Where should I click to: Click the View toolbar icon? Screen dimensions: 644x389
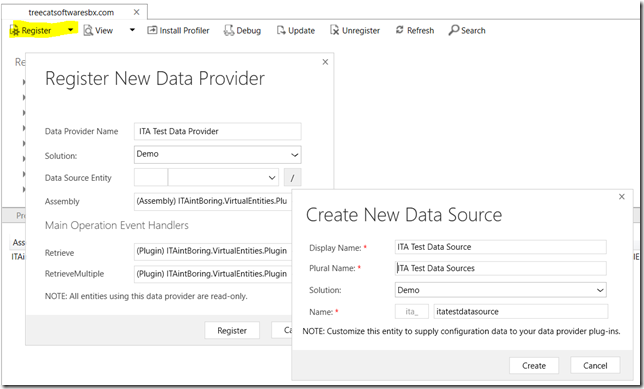(88, 30)
